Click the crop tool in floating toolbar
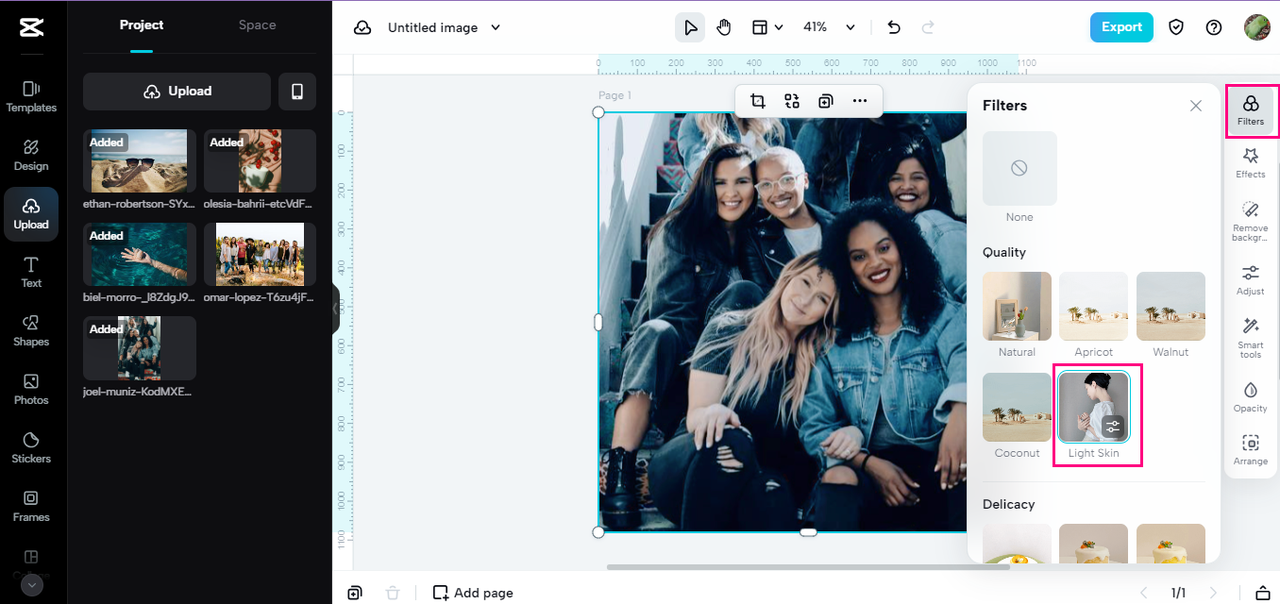 (758, 101)
